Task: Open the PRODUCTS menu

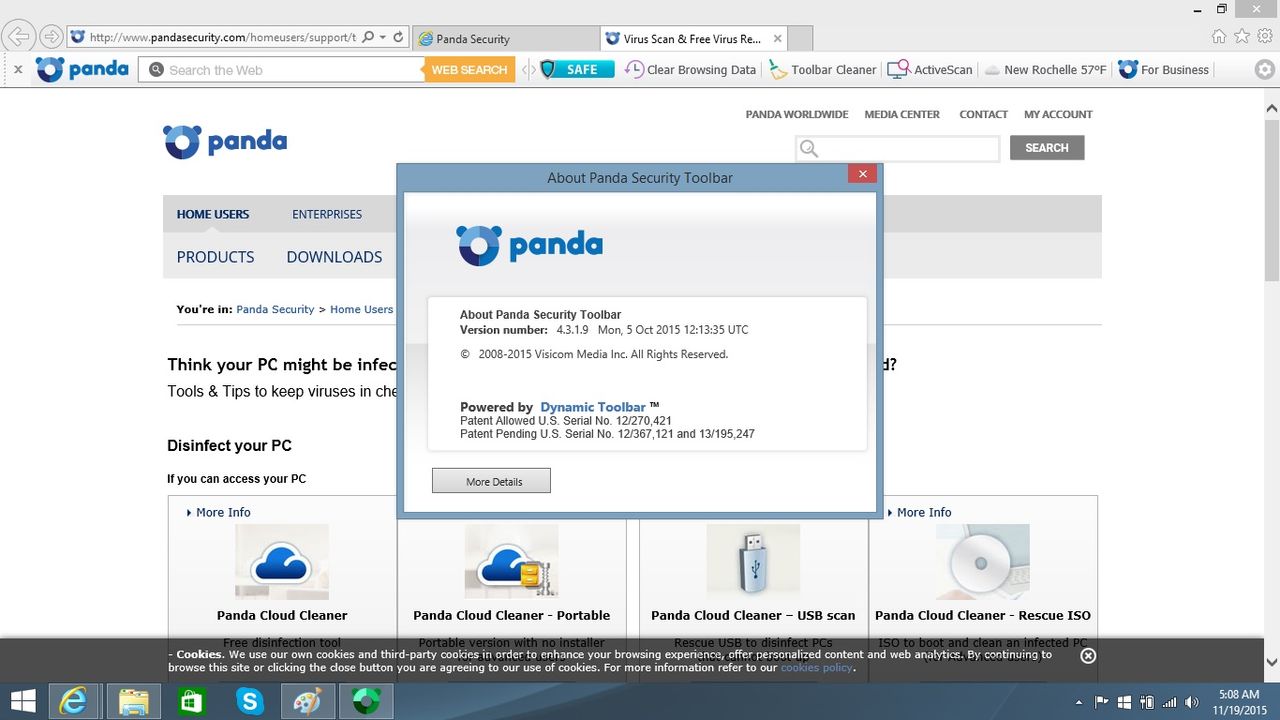Action: (x=216, y=257)
